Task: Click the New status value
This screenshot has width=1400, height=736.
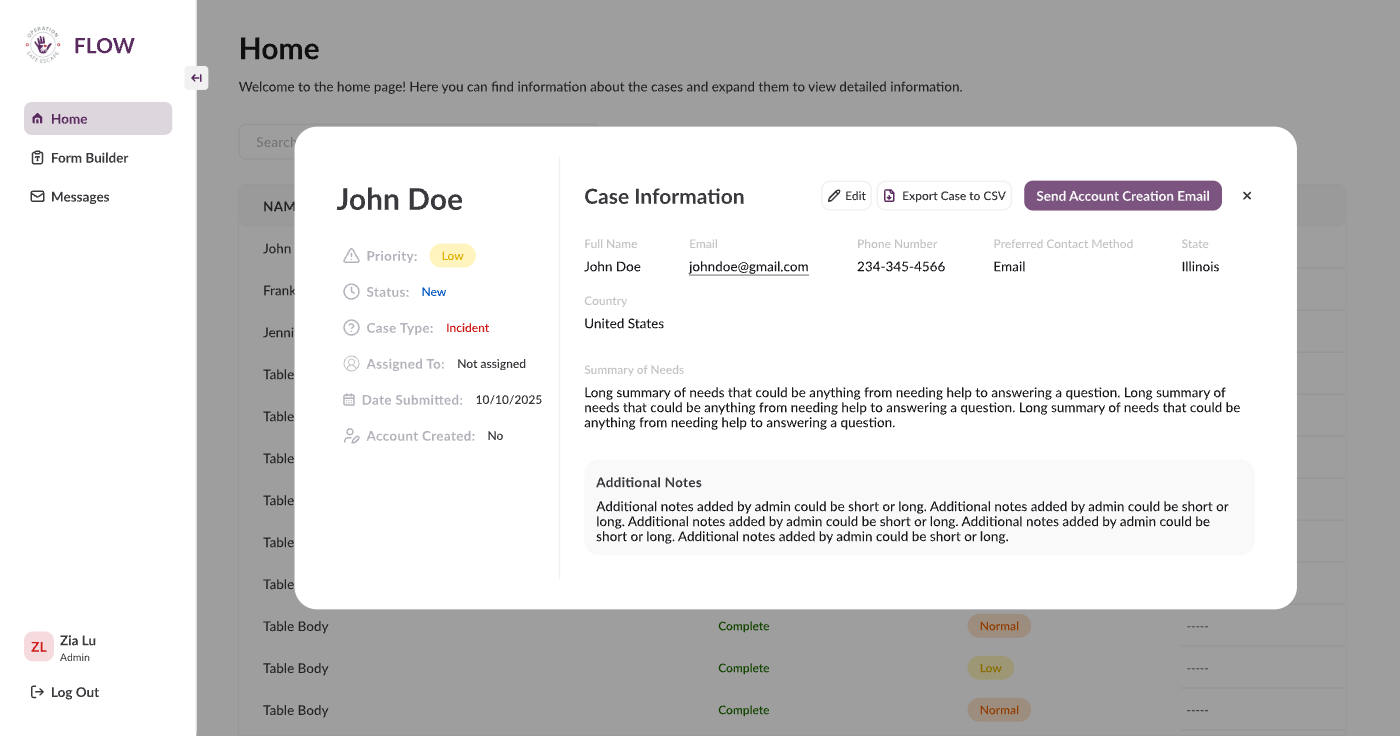Action: point(434,292)
